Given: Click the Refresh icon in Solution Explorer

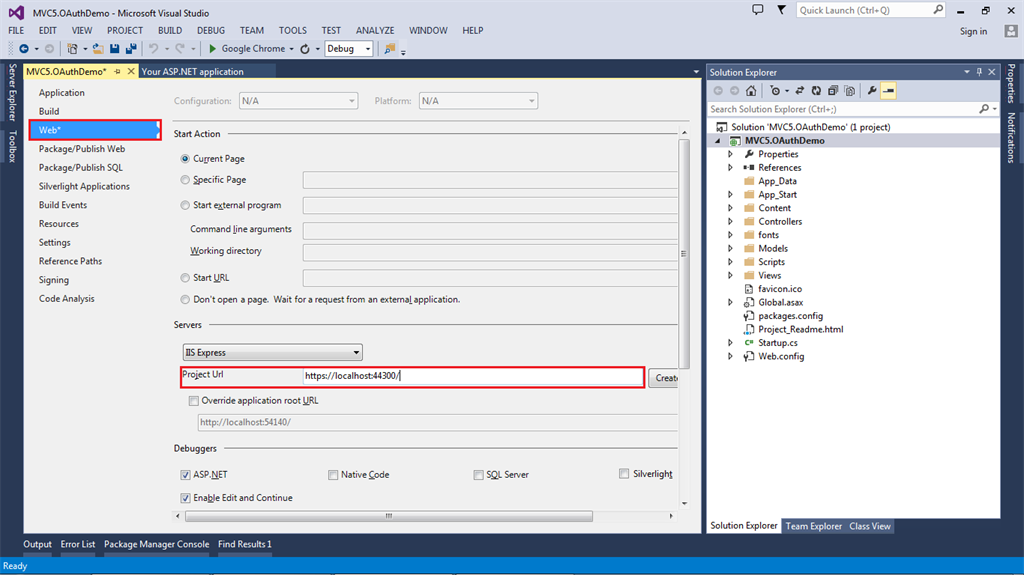Looking at the screenshot, I should [x=818, y=91].
